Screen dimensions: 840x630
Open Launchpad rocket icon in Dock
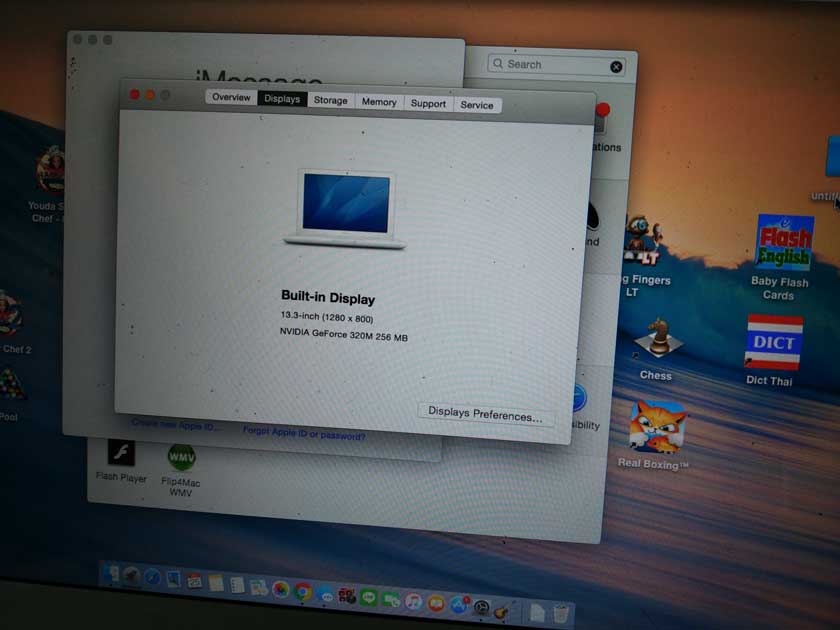tap(131, 576)
